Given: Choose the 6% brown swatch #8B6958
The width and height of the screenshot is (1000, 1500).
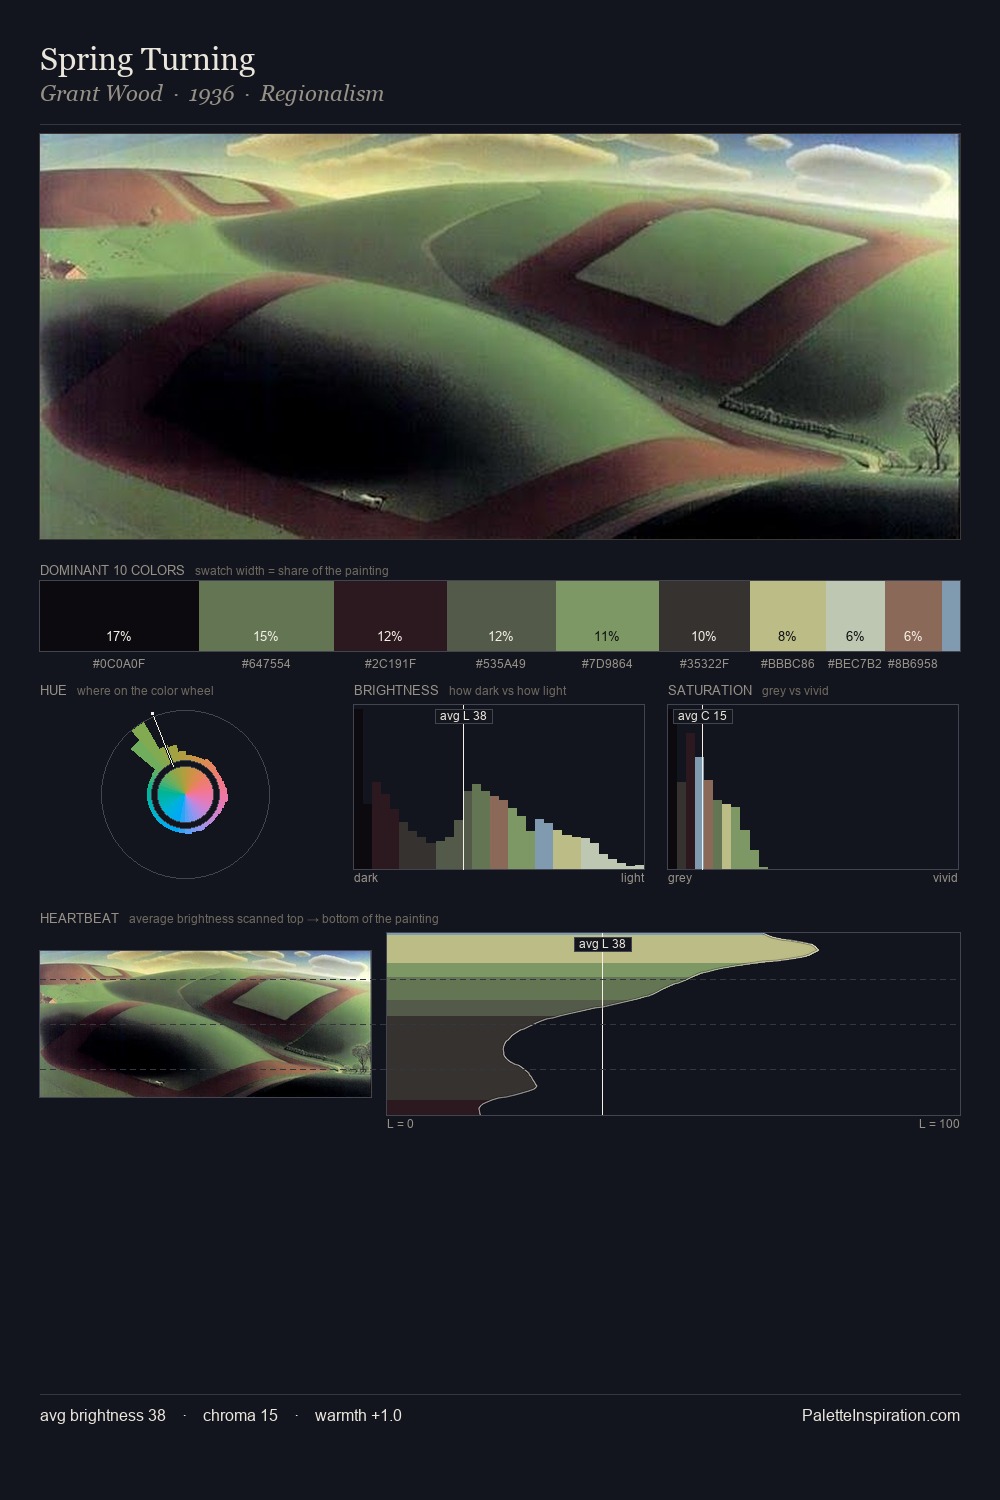Looking at the screenshot, I should 913,616.
